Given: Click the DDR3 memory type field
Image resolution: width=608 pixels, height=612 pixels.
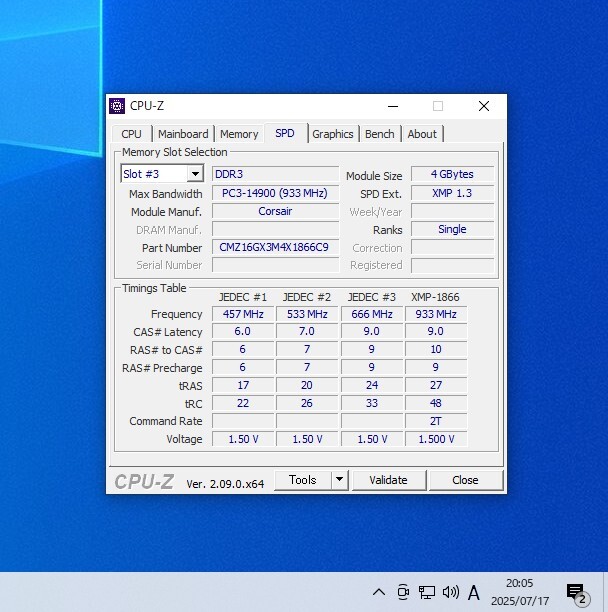Looking at the screenshot, I should click(276, 174).
